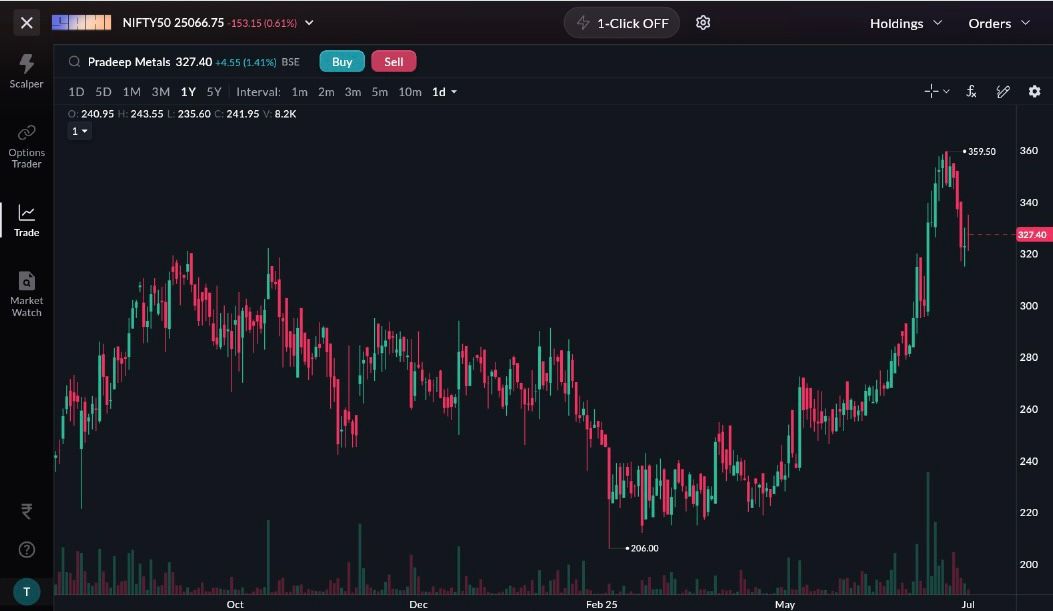Image resolution: width=1053 pixels, height=611 pixels.
Task: Open the T profile avatar
Action: 26,592
